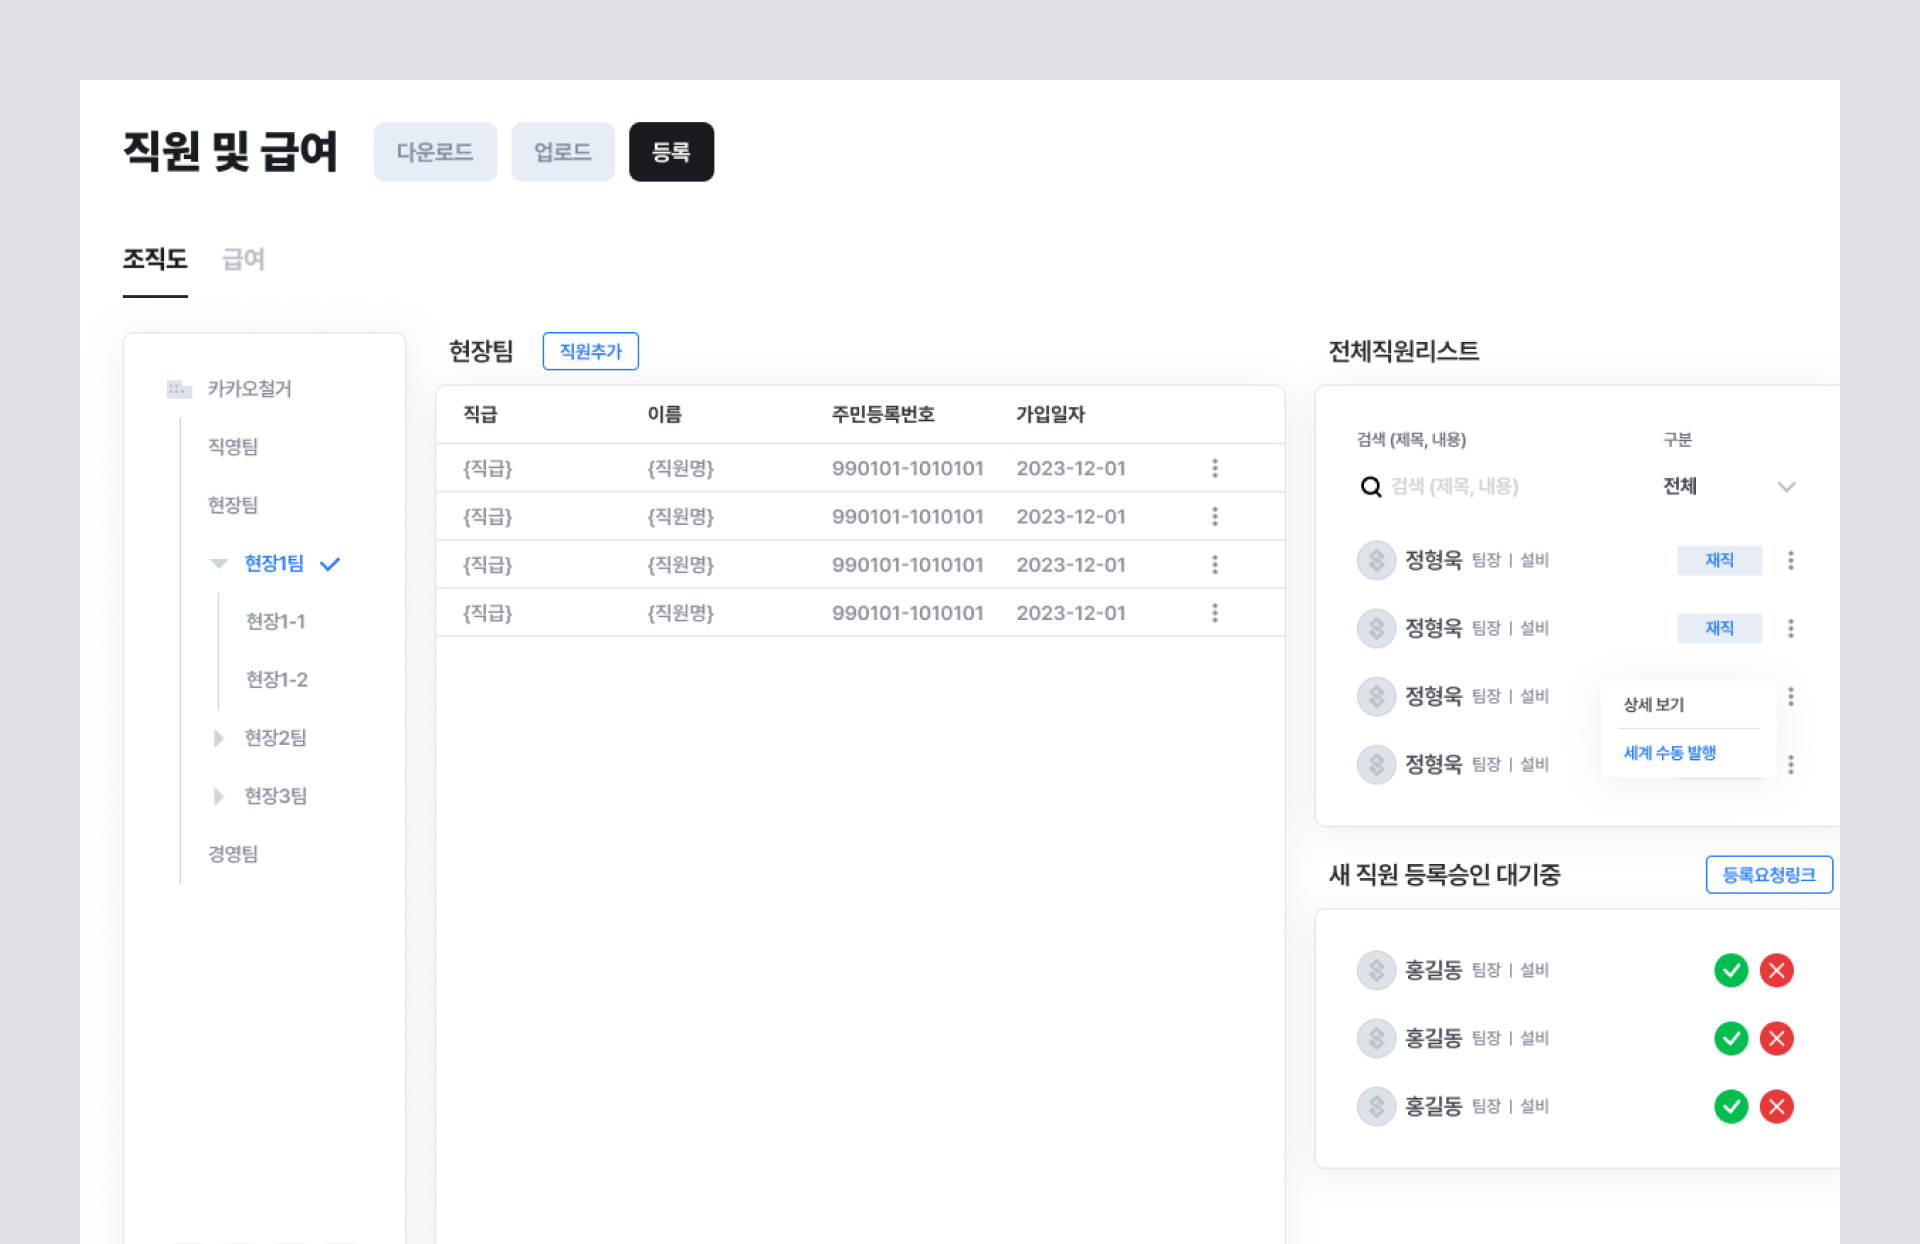Click the black 등록 button
The image size is (1920, 1244).
[x=671, y=152]
